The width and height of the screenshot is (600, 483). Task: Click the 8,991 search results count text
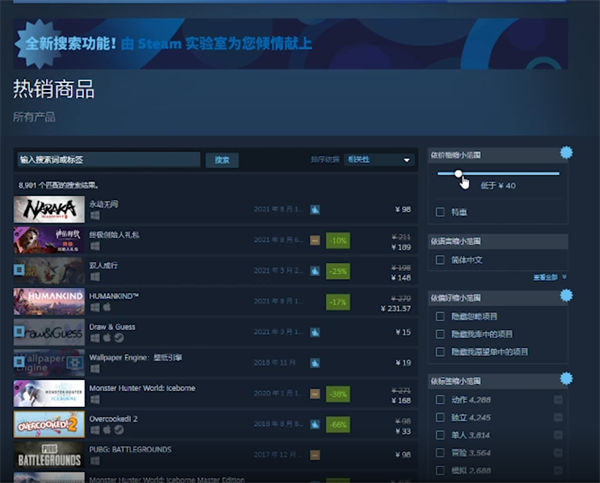click(59, 186)
